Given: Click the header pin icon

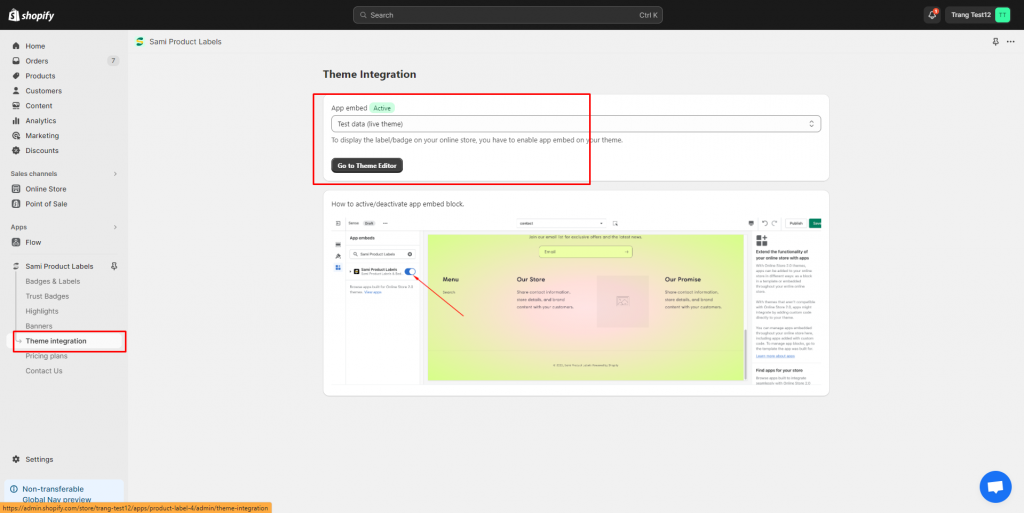Looking at the screenshot, I should (x=995, y=42).
